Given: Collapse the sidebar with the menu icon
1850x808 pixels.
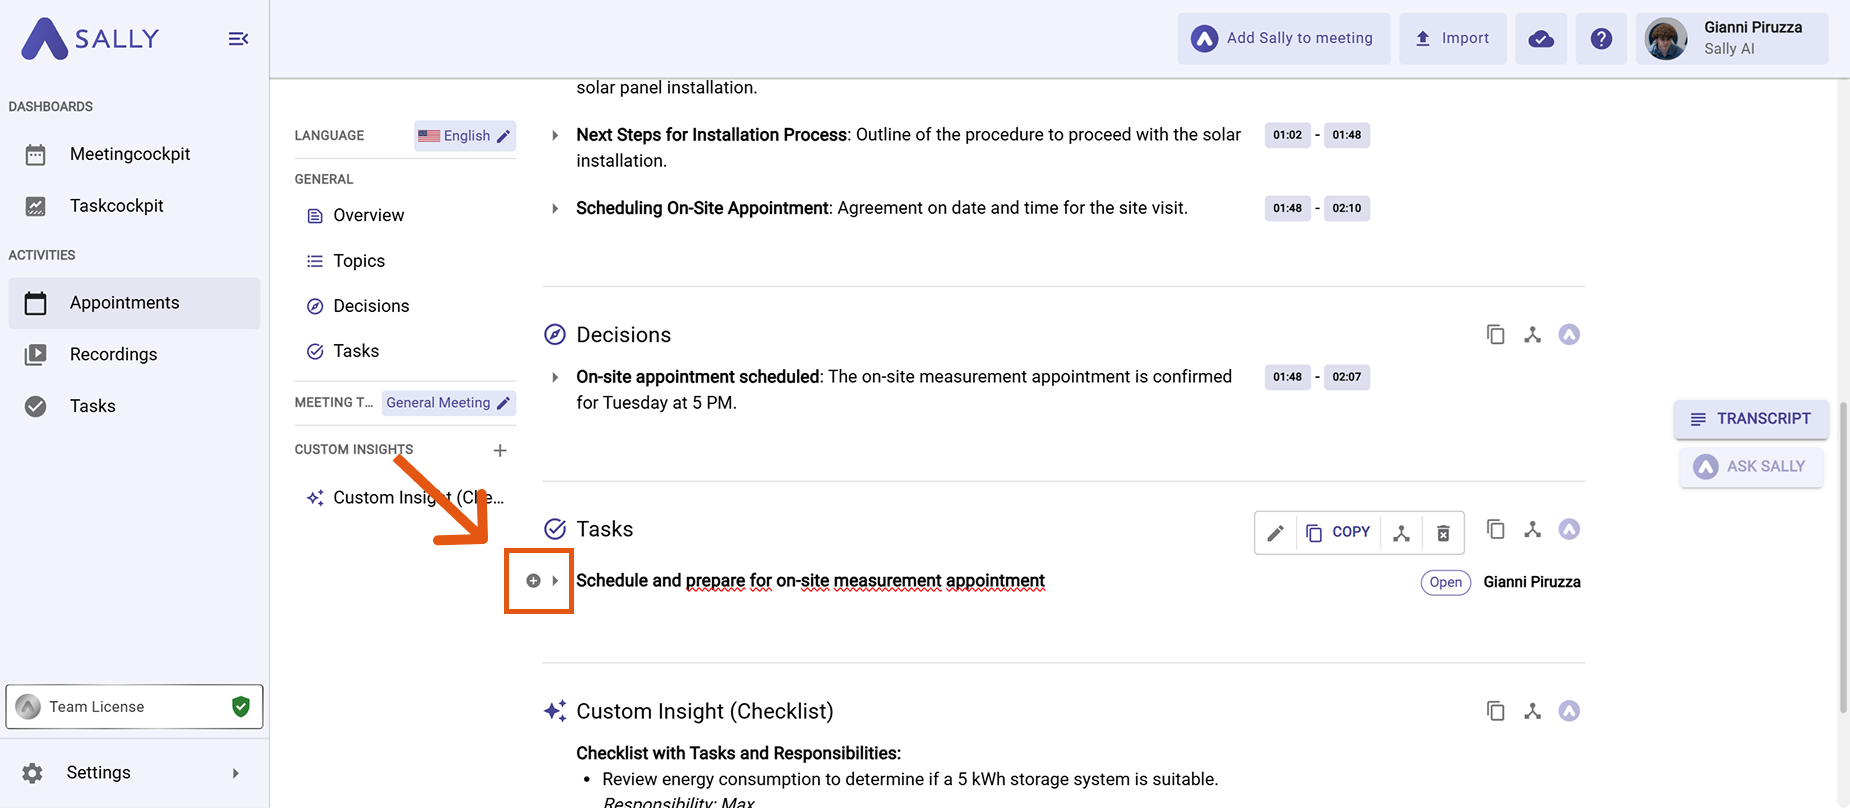Looking at the screenshot, I should click(238, 39).
